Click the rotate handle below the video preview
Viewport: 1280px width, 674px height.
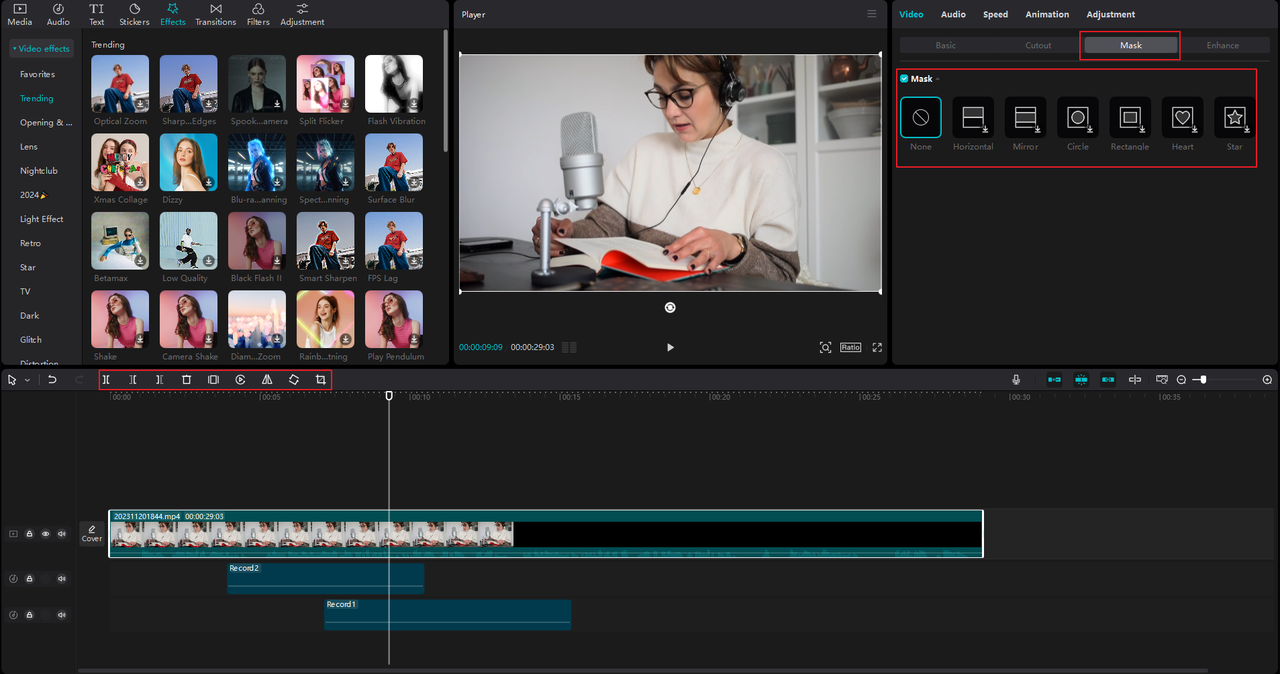click(670, 308)
